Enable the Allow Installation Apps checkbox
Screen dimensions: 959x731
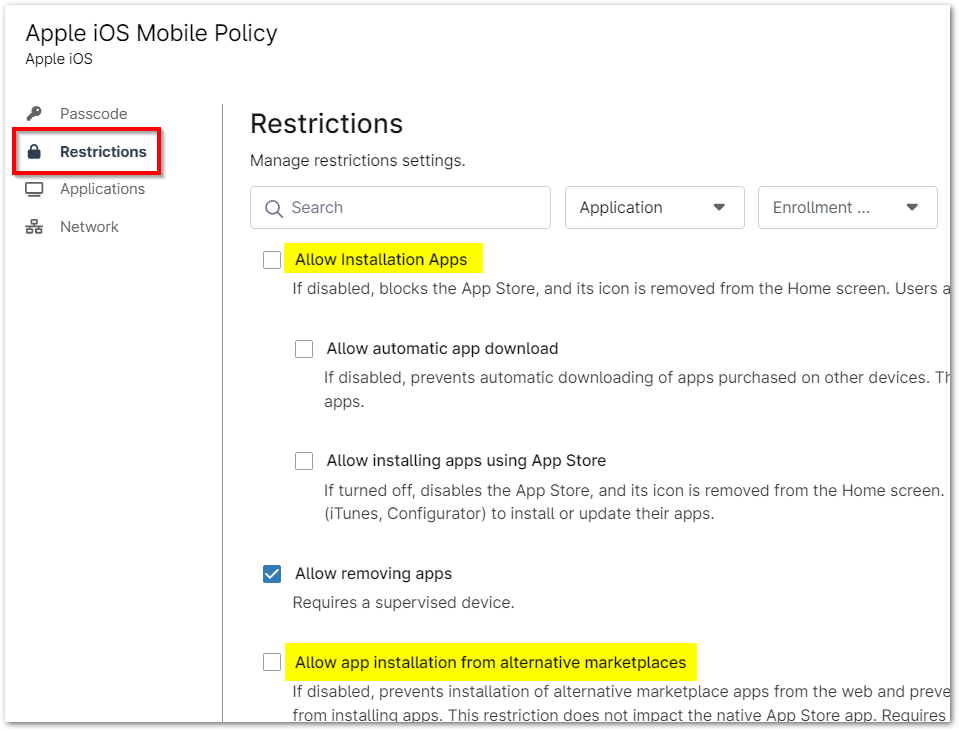[x=271, y=259]
